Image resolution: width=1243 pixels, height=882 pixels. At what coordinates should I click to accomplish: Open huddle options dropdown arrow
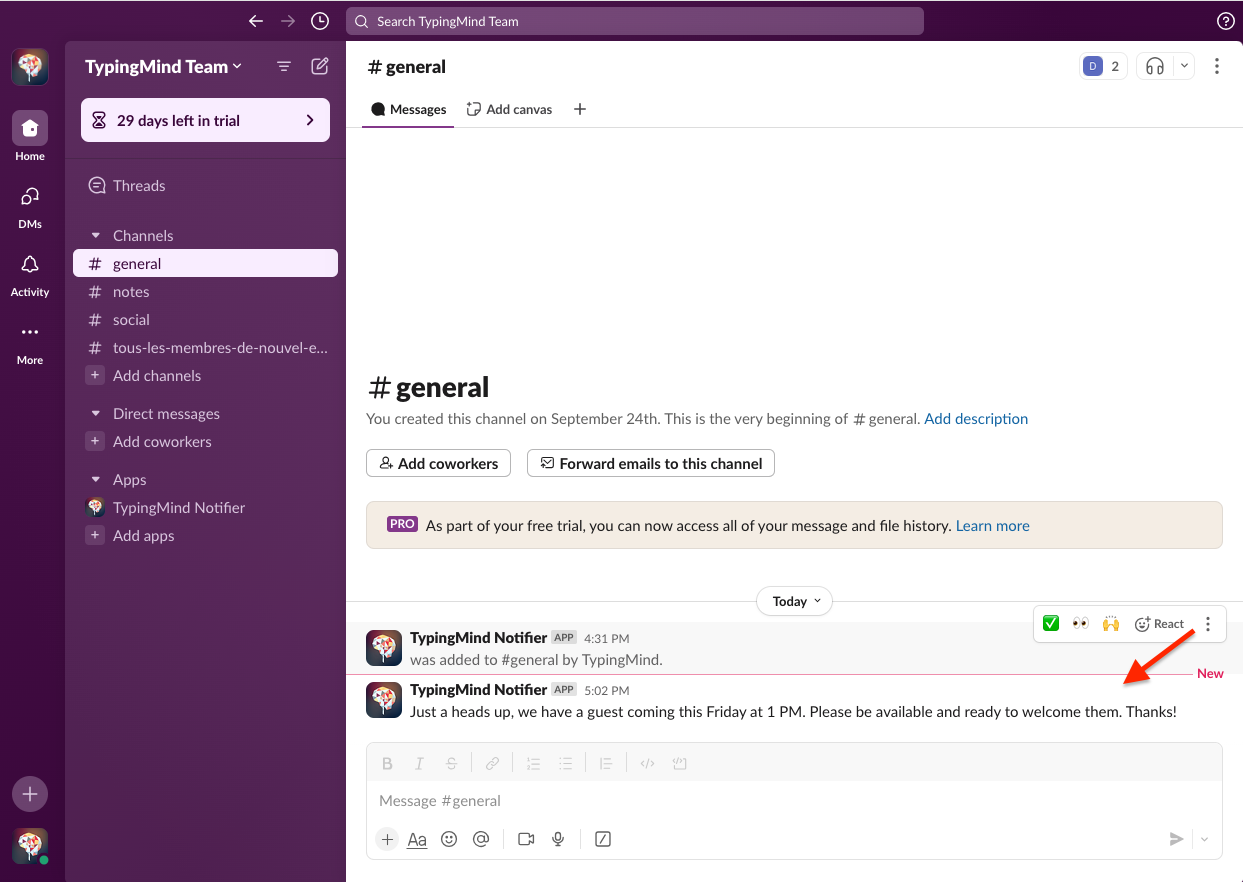[1184, 66]
